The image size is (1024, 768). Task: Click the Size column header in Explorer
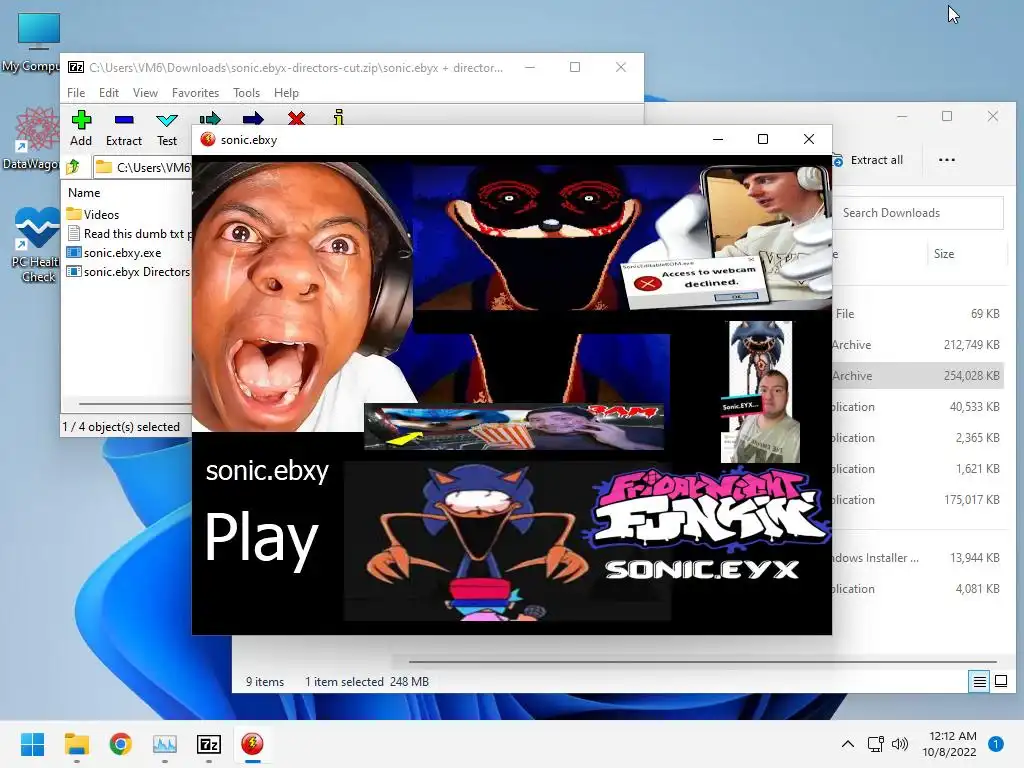944,254
